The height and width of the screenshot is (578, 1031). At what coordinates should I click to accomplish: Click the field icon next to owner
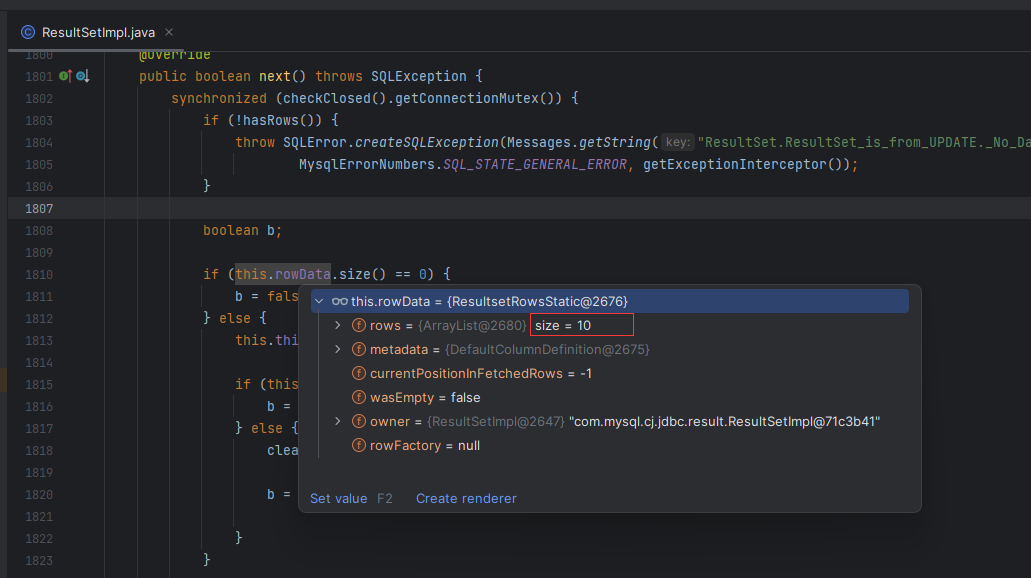tap(358, 421)
